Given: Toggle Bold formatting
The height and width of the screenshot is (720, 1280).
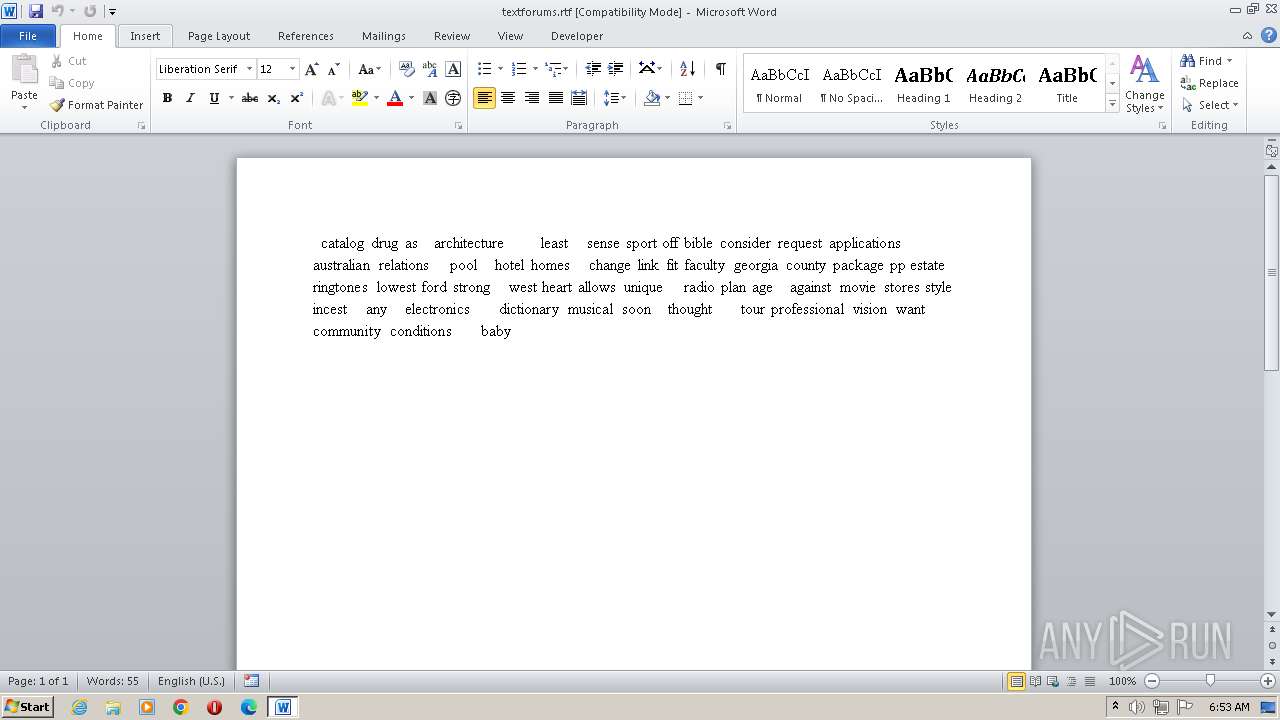Looking at the screenshot, I should pos(167,98).
